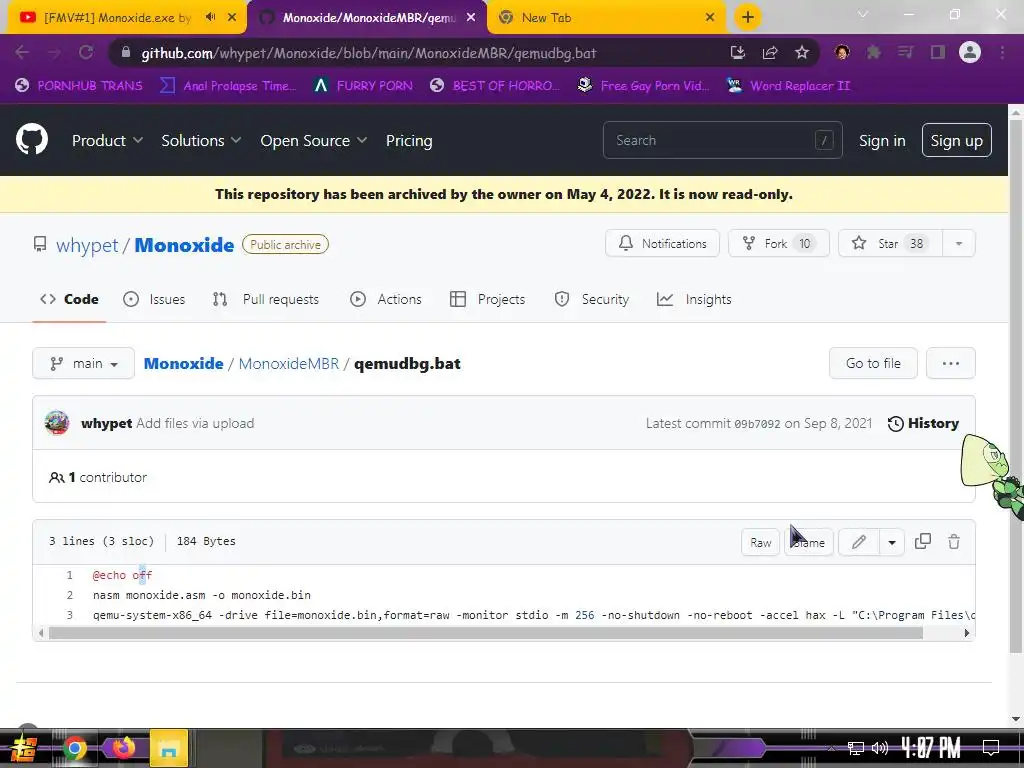This screenshot has width=1024, height=768.
Task: View file with the Raw button
Action: (x=761, y=542)
